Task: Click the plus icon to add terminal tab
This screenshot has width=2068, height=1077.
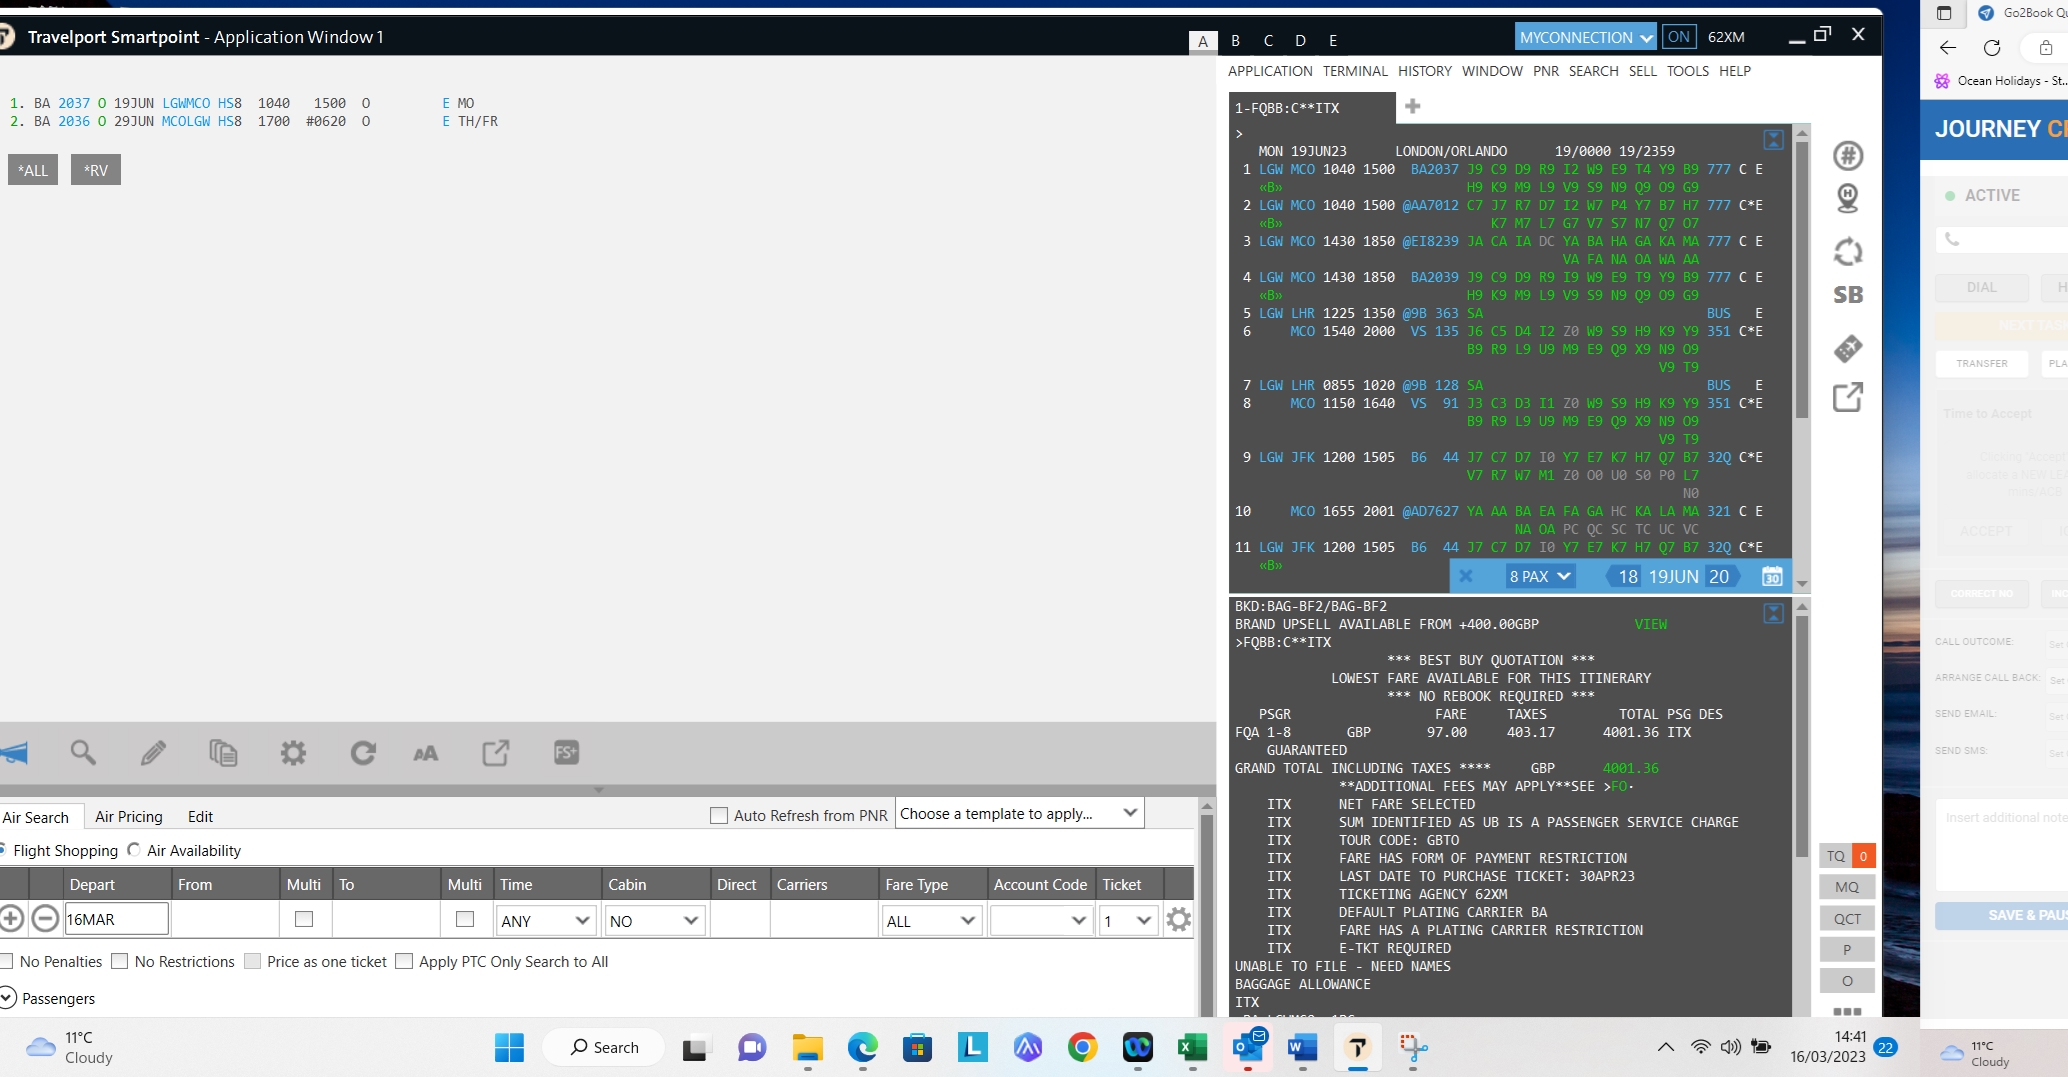Action: coord(1412,107)
